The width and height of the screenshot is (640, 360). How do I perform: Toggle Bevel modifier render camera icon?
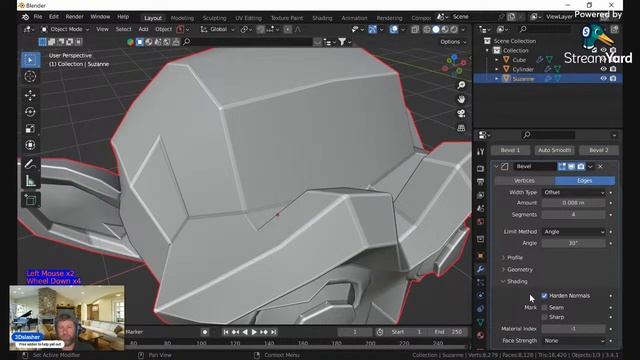[581, 167]
